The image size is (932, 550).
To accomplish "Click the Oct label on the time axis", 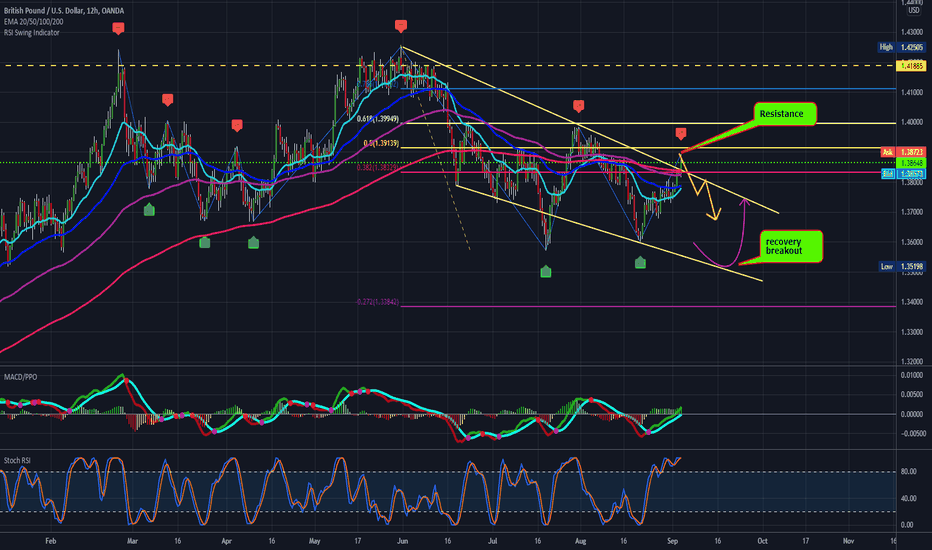I will coord(762,541).
